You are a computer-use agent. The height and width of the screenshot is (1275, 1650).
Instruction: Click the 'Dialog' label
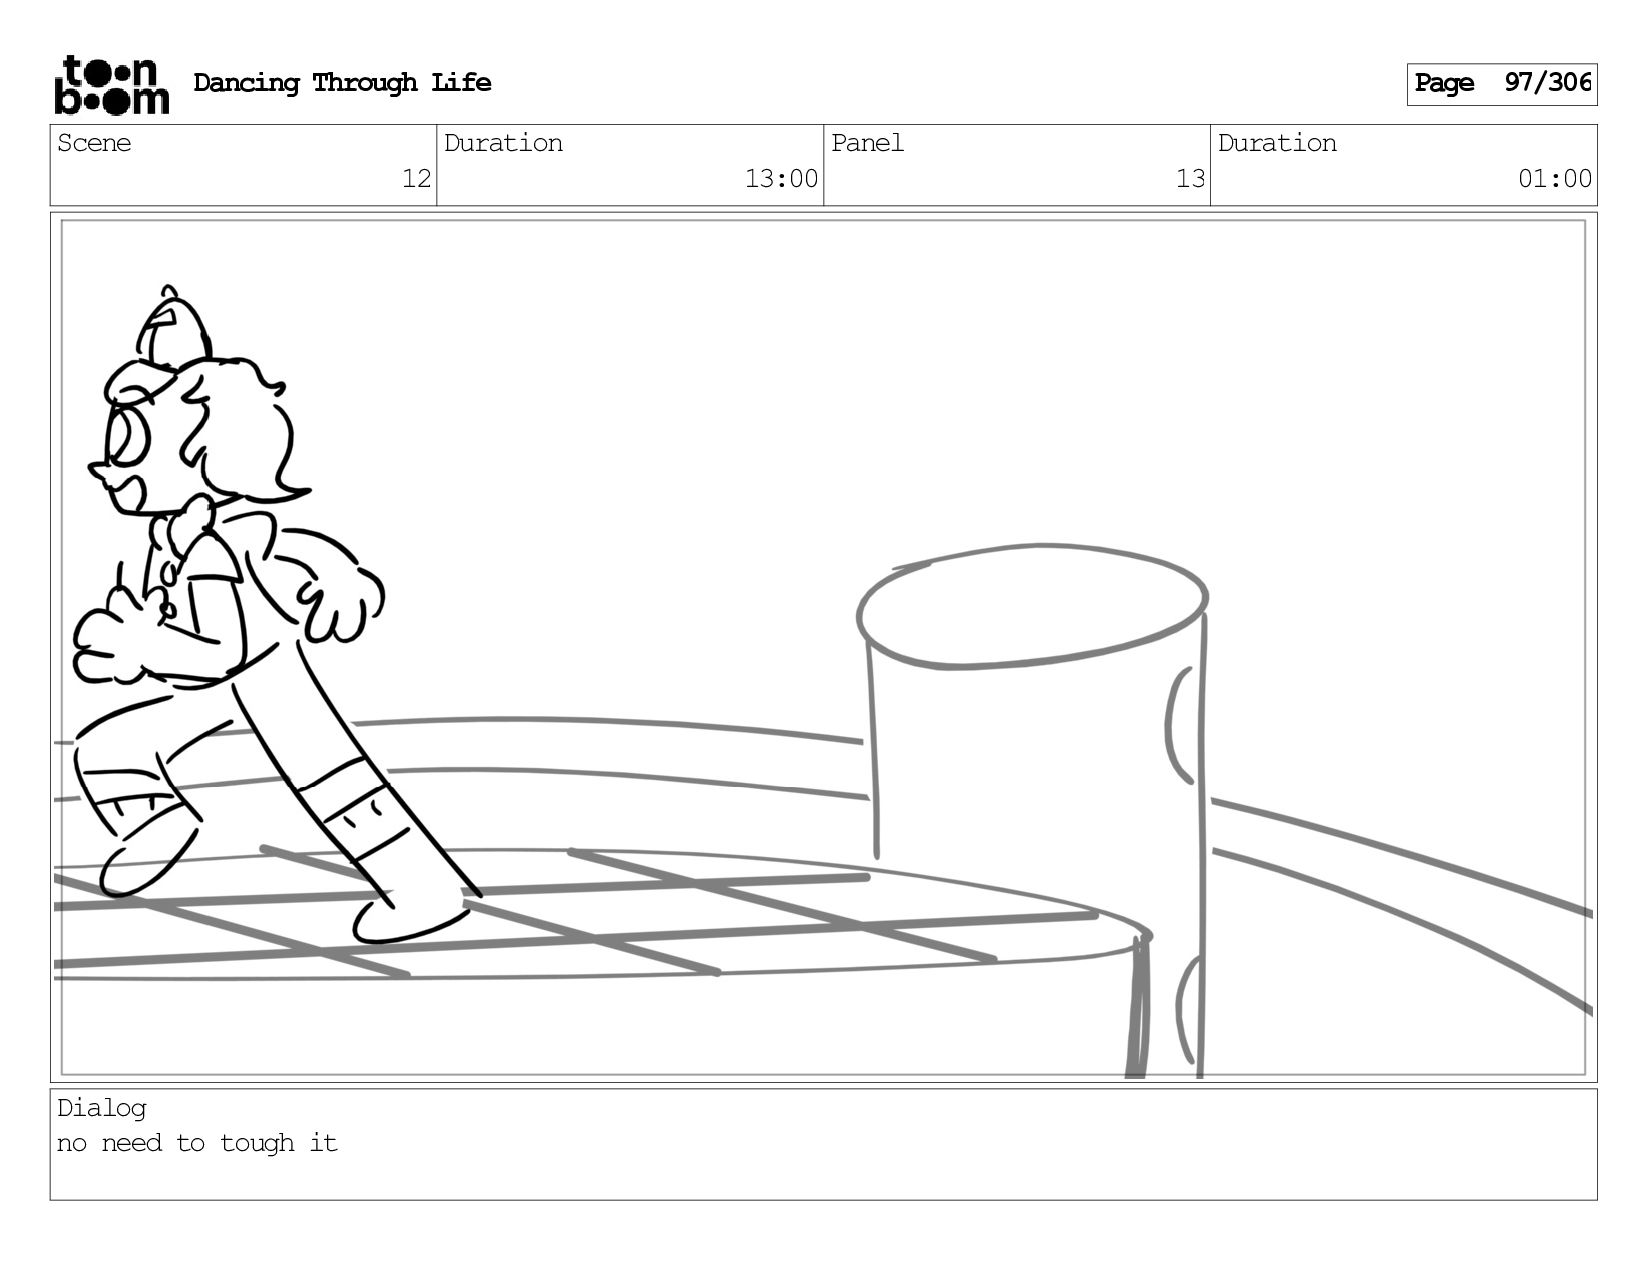pos(102,1108)
